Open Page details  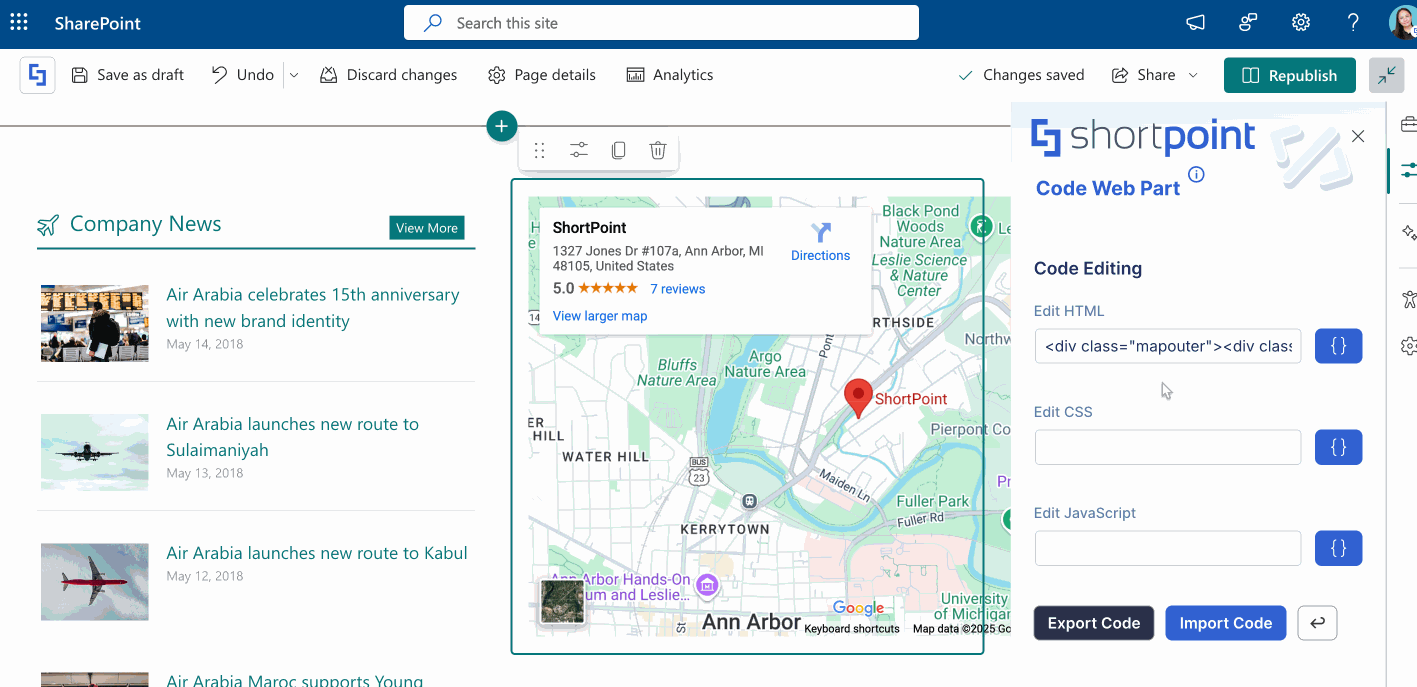pyautogui.click(x=542, y=75)
